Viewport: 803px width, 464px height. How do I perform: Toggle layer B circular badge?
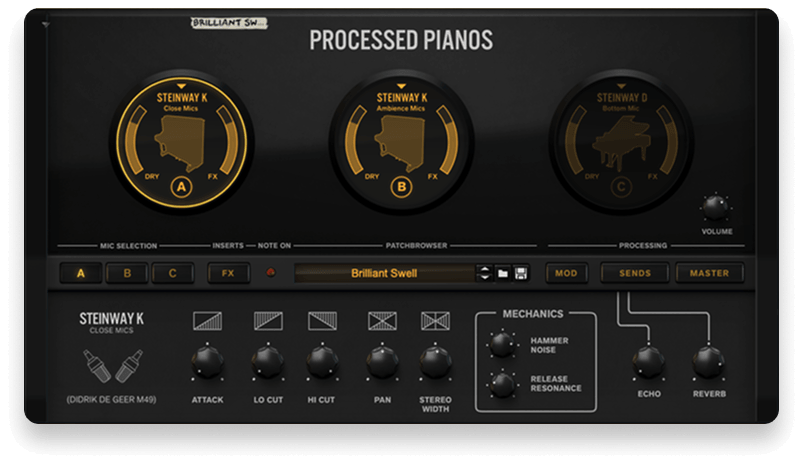click(402, 187)
